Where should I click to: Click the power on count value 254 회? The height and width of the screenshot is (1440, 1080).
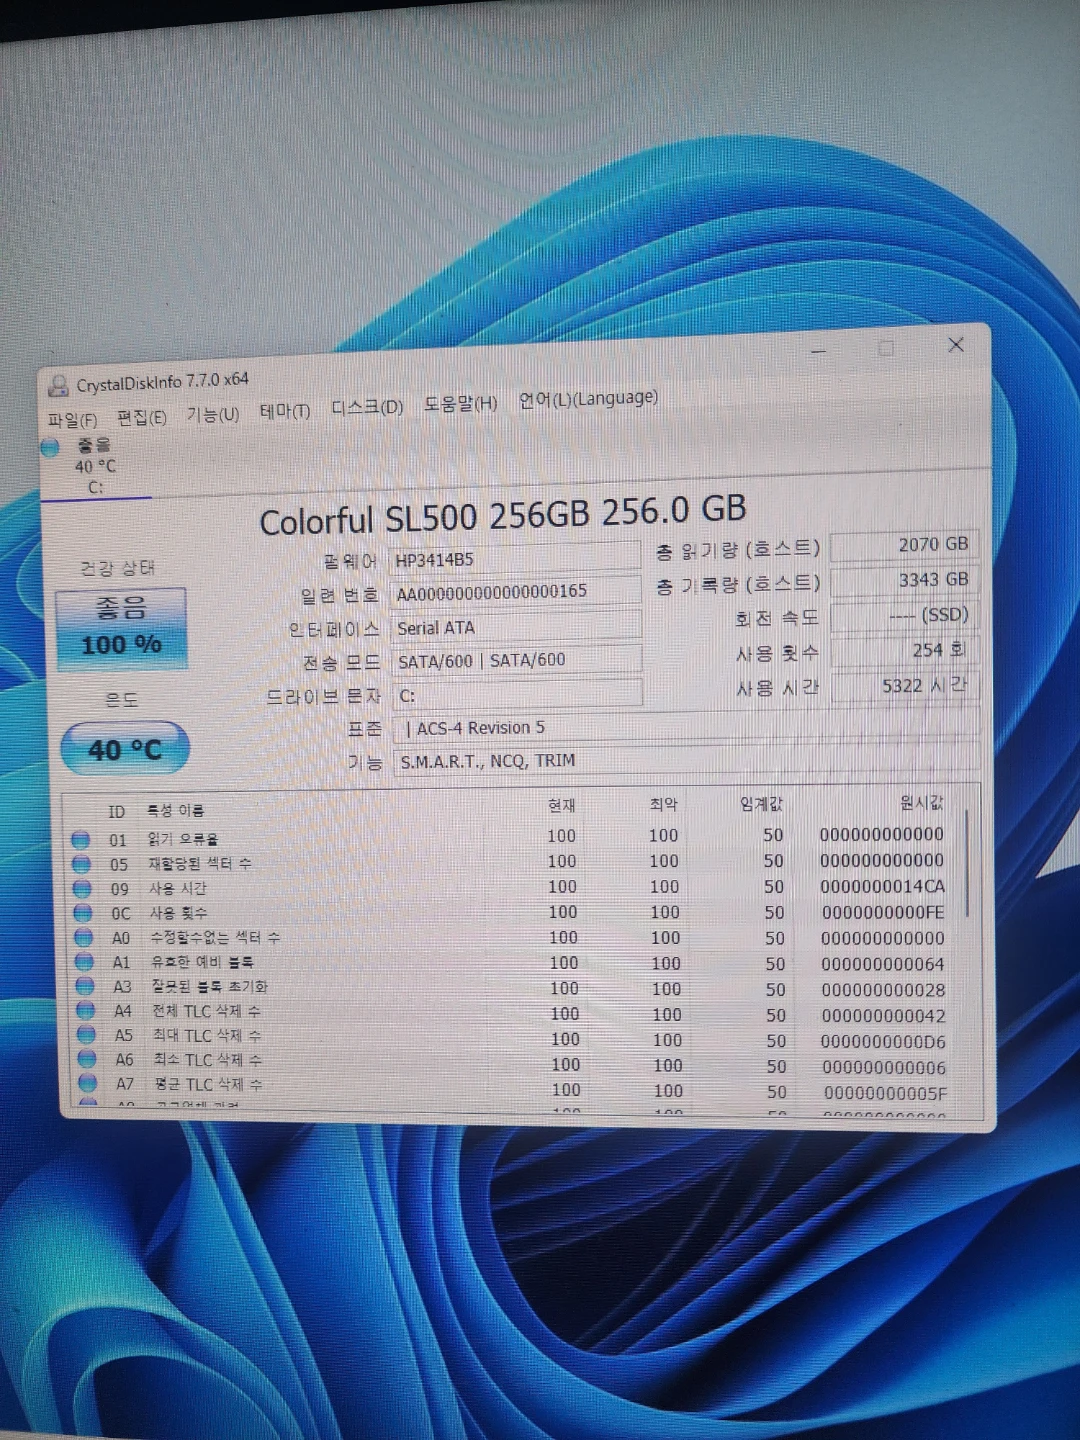904,650
